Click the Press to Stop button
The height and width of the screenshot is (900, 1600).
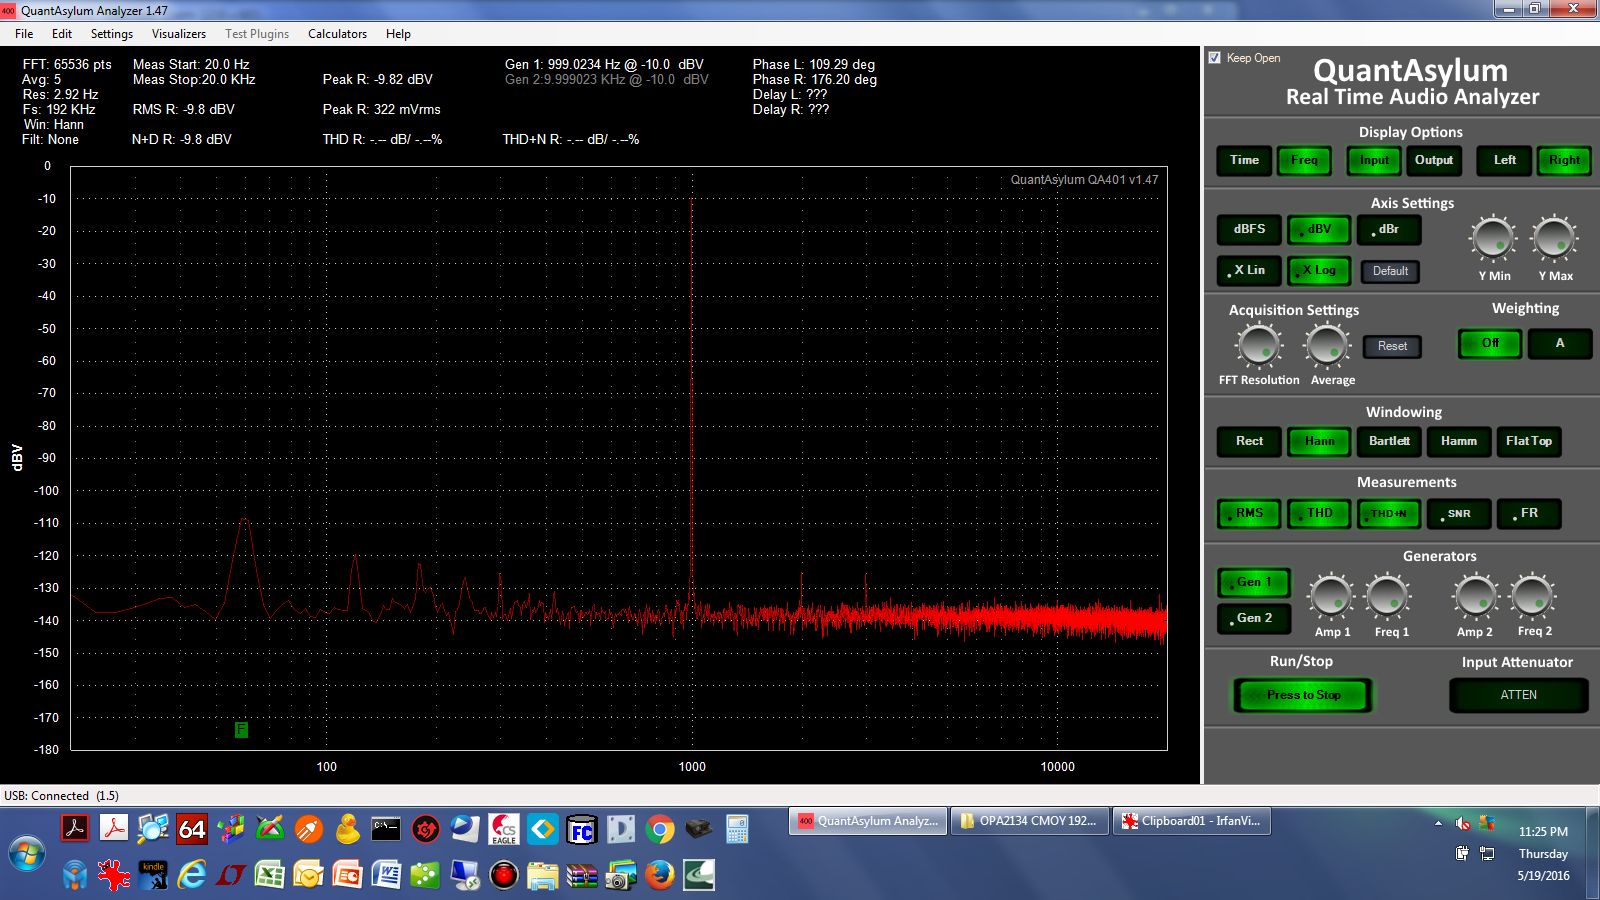[x=1303, y=695]
